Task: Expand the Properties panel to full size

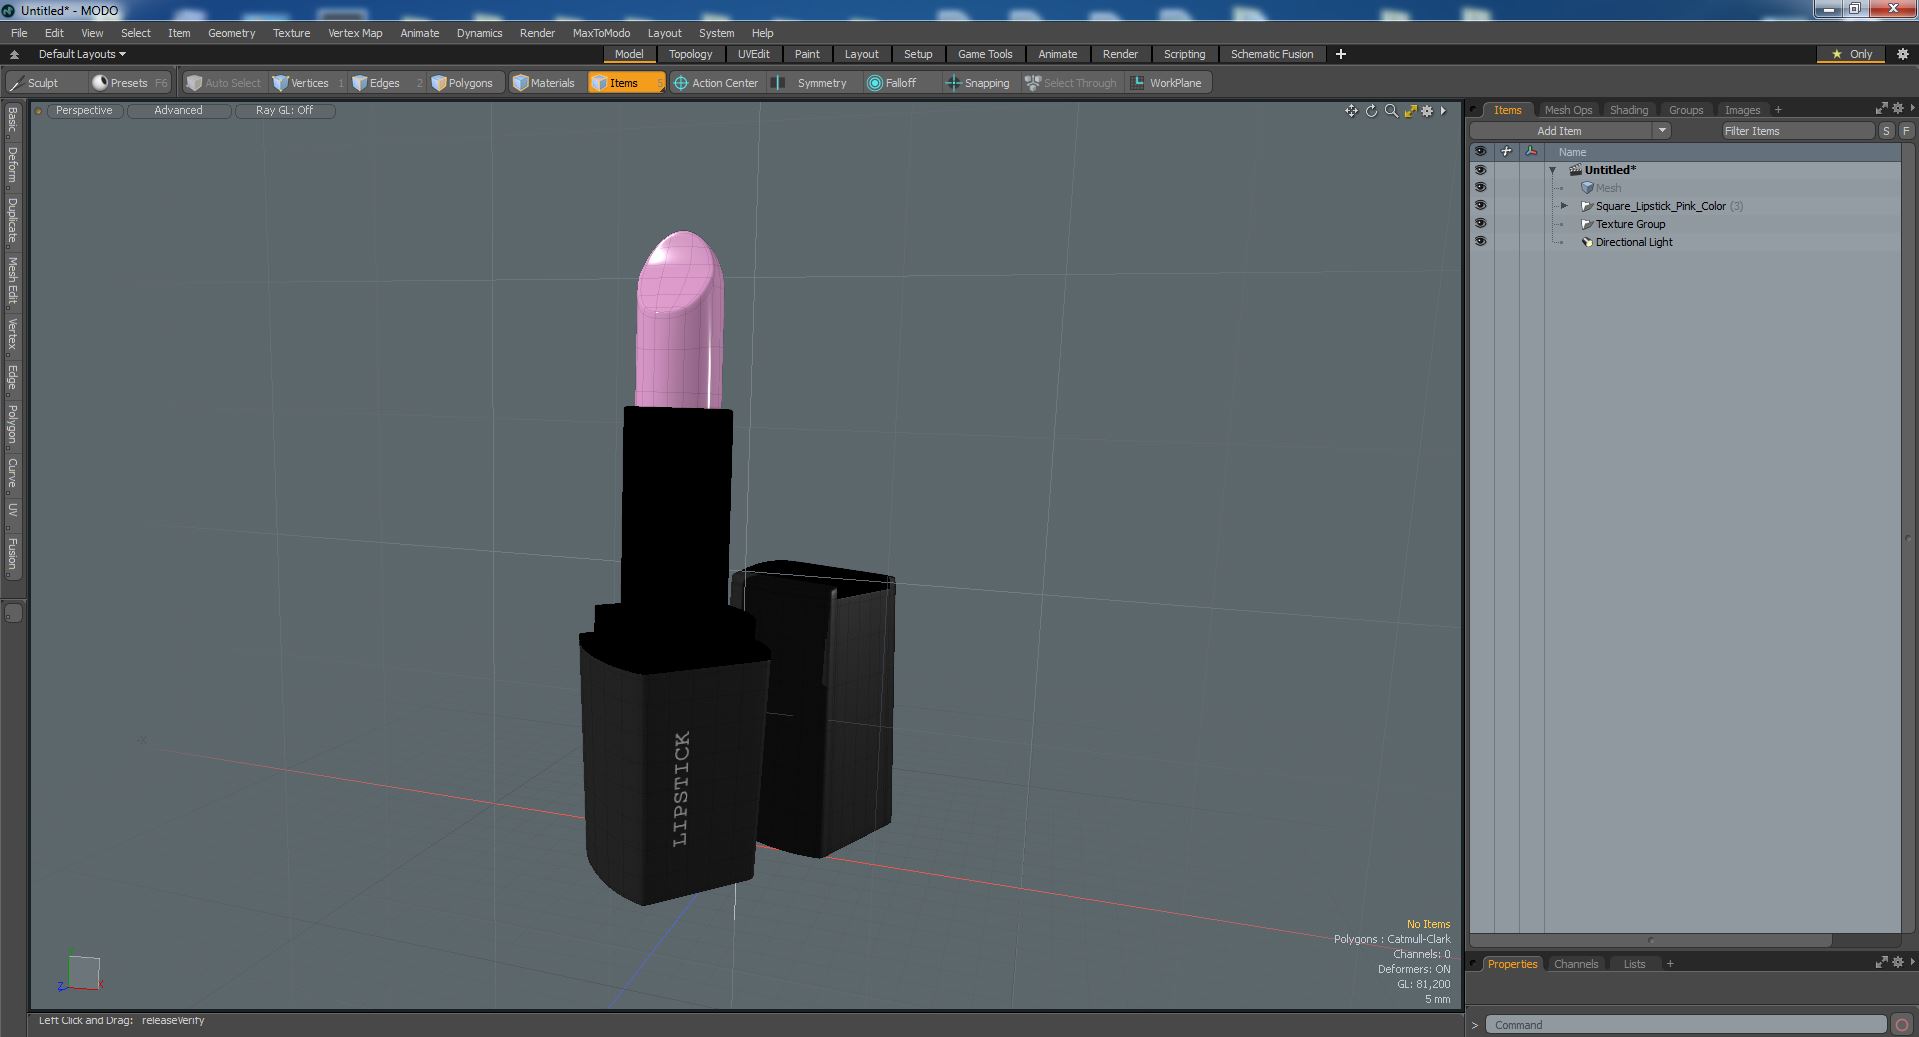Action: (1881, 962)
